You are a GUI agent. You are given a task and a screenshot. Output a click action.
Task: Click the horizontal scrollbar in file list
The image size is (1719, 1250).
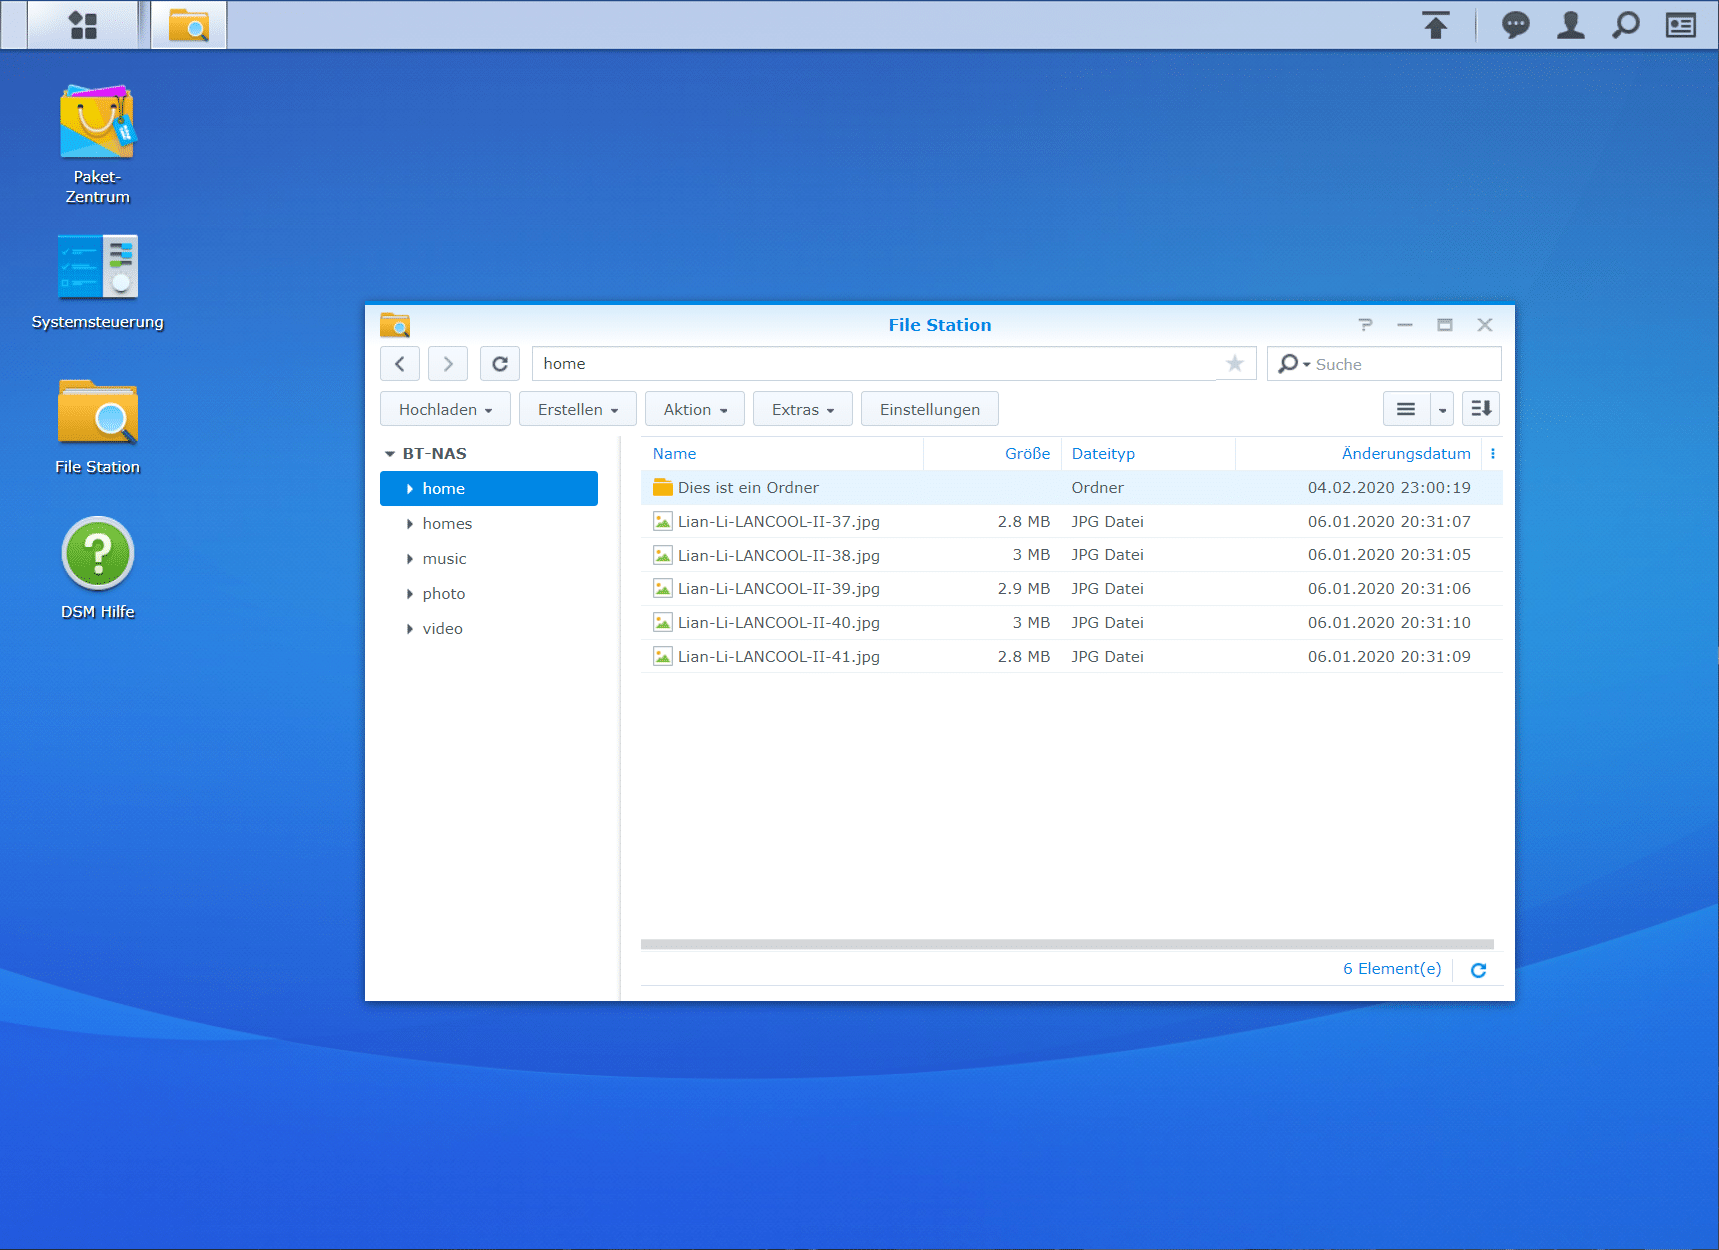pyautogui.click(x=1066, y=944)
